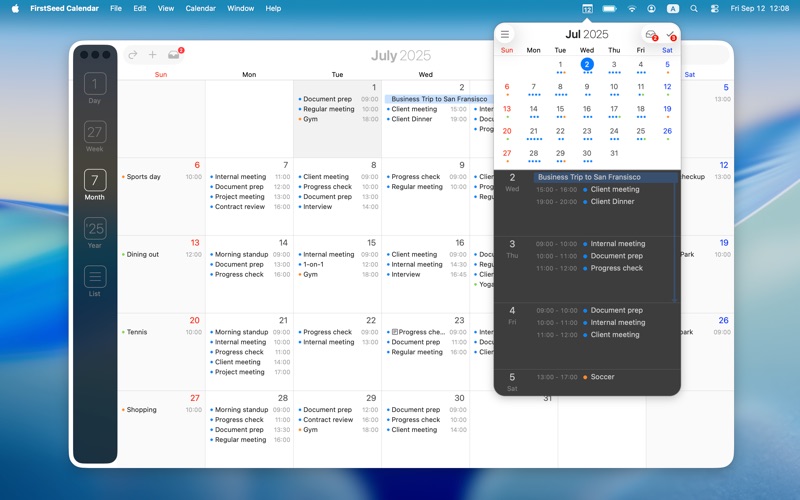Open the View menu
The image size is (800, 500).
pyautogui.click(x=166, y=8)
